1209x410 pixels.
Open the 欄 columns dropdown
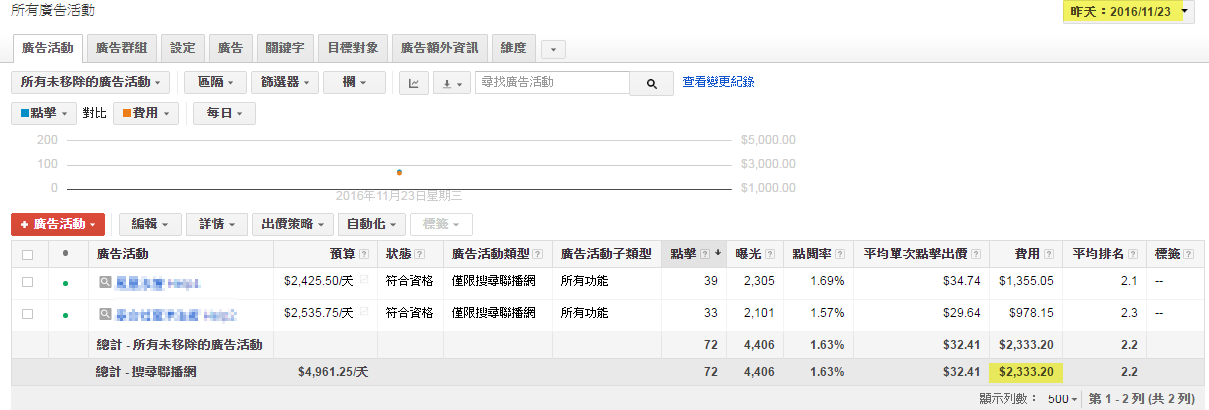pos(354,83)
